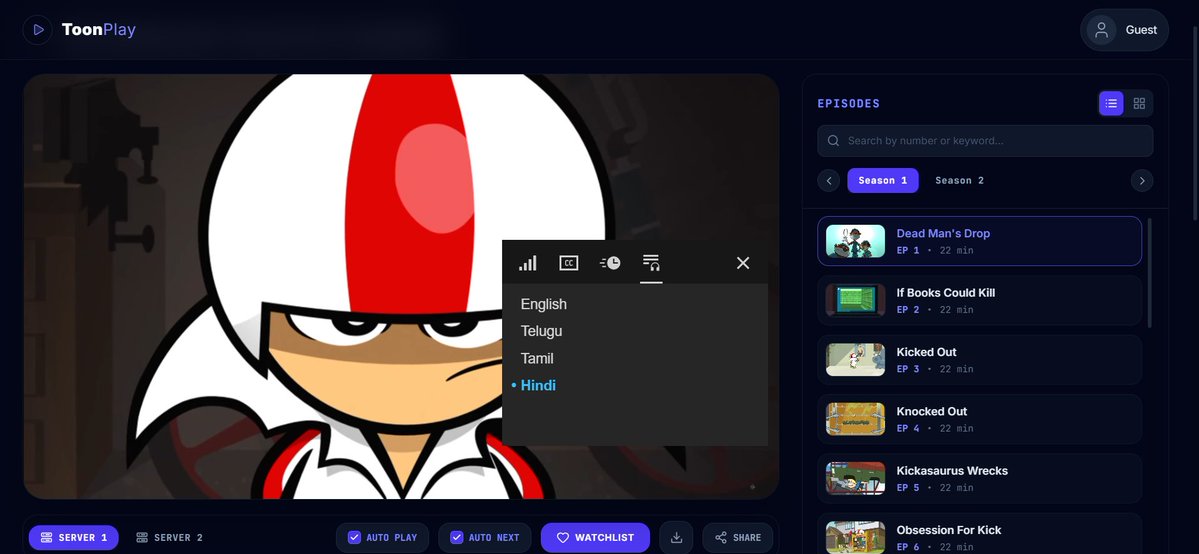This screenshot has width=1199, height=554.
Task: Click the Guest account button
Action: coord(1124,30)
